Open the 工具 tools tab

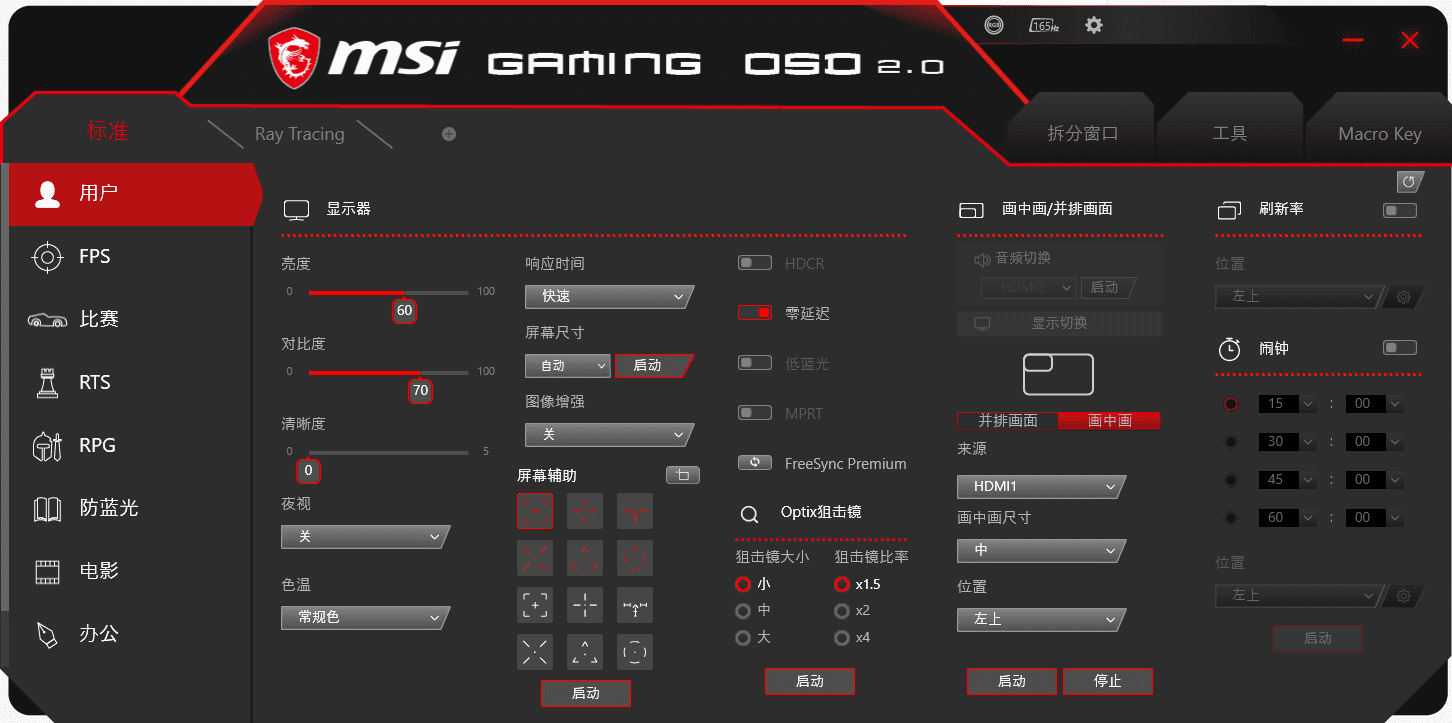pos(1229,134)
